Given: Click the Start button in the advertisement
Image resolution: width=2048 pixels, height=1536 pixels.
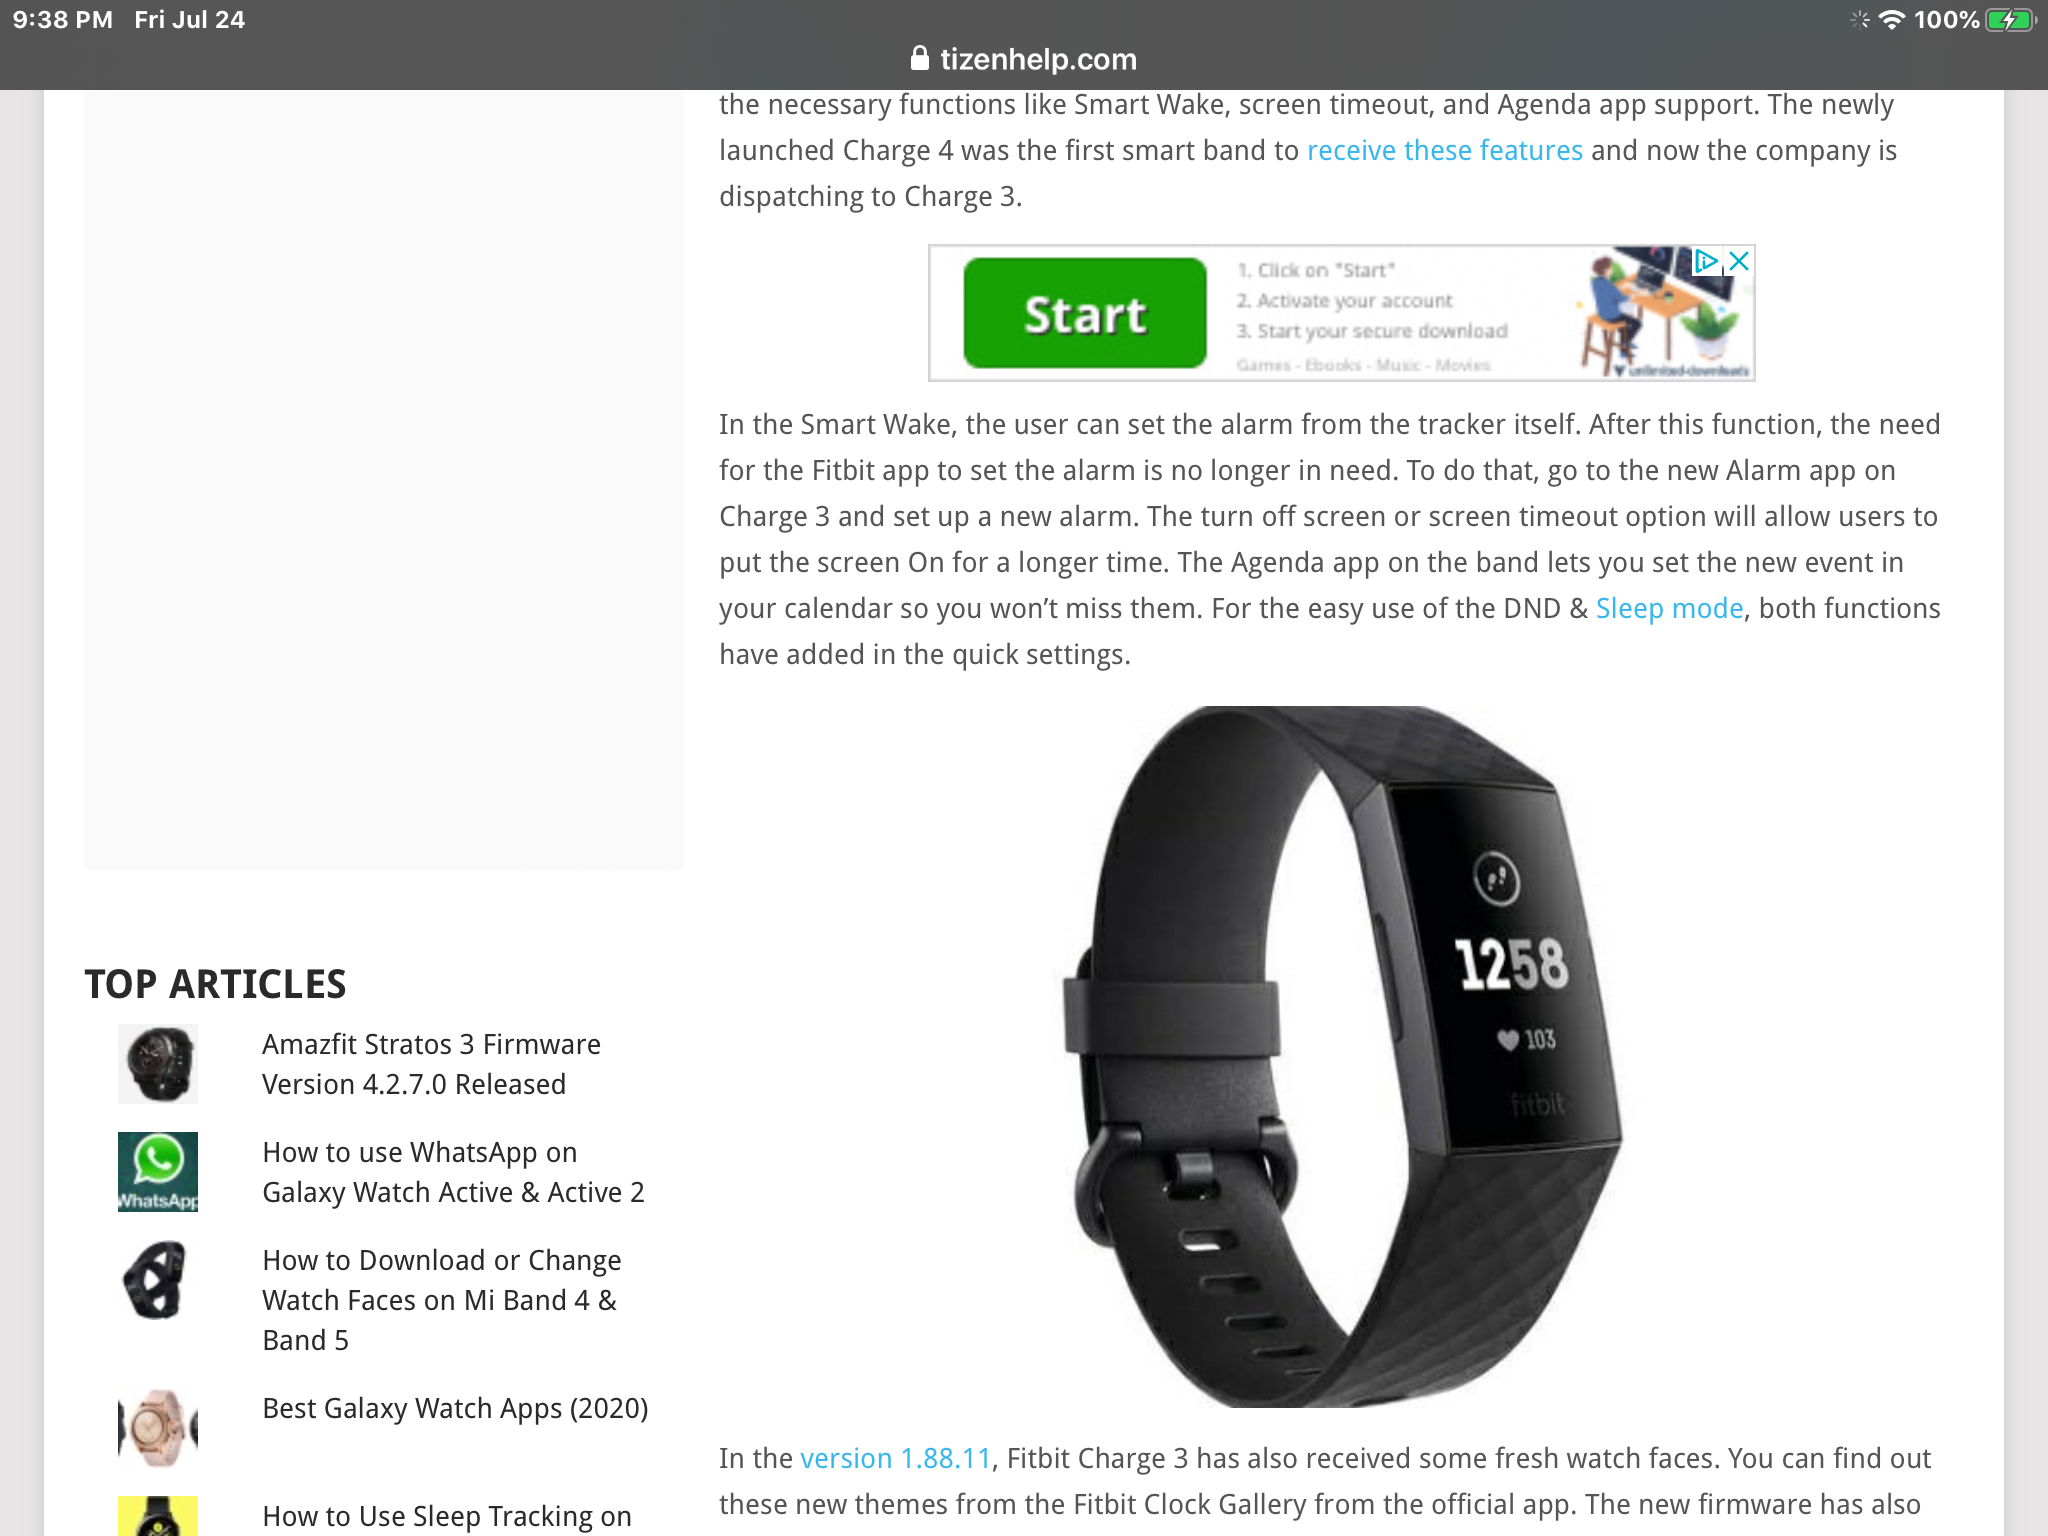Looking at the screenshot, I should (1084, 311).
